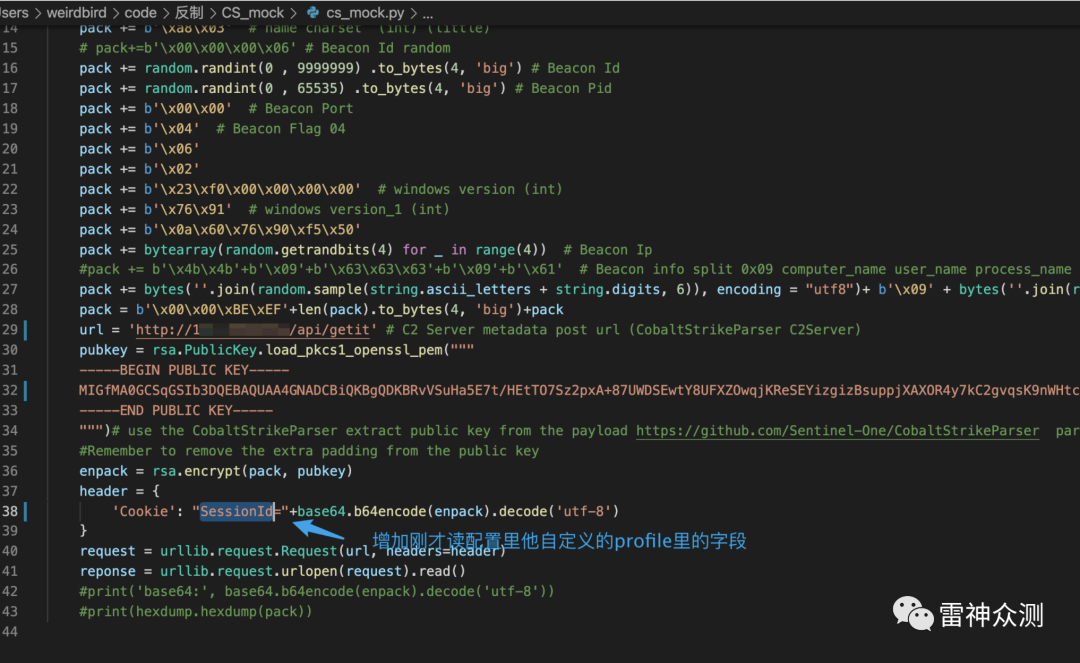Click "bytearray" on line 25
The height and width of the screenshot is (663, 1080).
pos(180,250)
